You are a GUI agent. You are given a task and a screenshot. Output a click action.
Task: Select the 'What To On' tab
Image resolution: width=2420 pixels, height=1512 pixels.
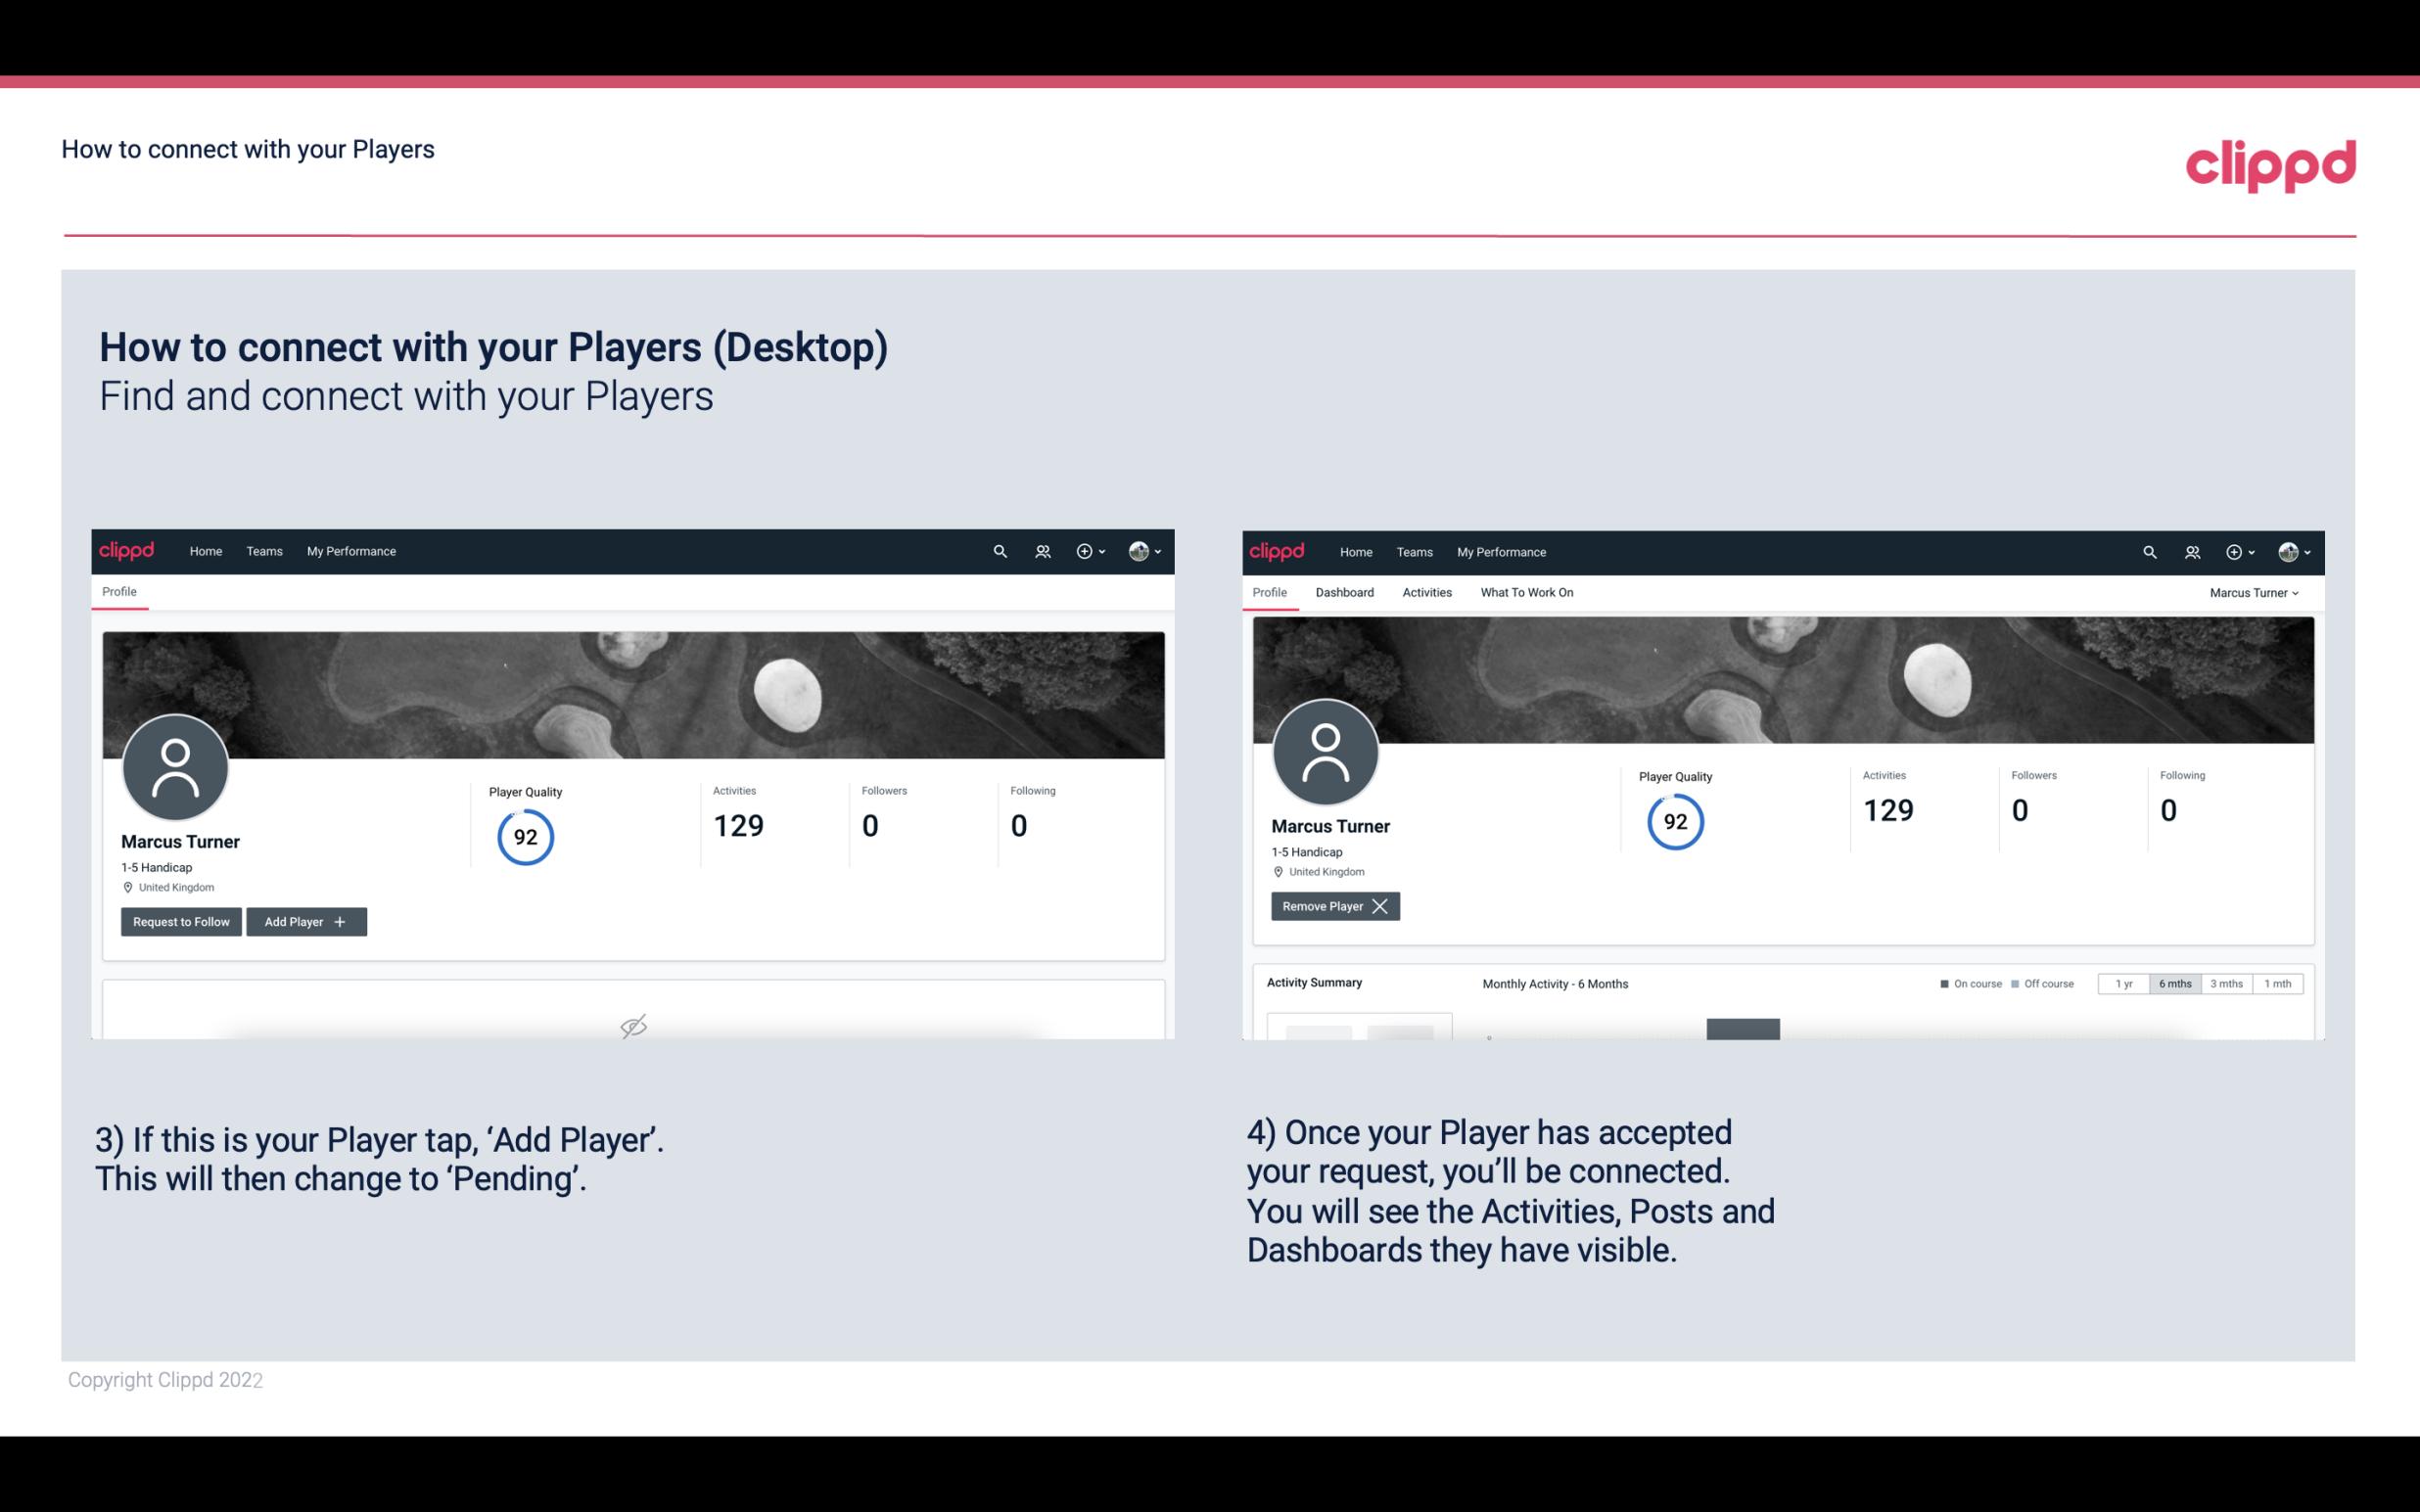click(x=1524, y=592)
